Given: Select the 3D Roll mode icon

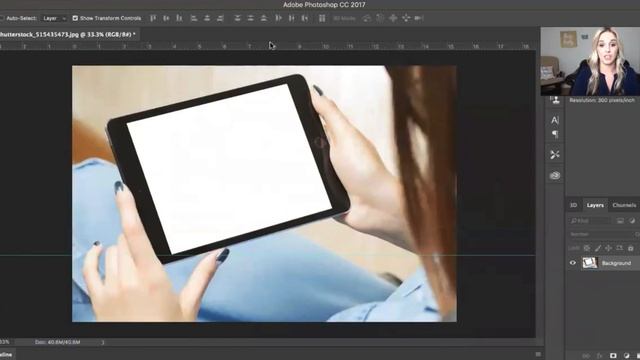Looking at the screenshot, I should (x=380, y=18).
